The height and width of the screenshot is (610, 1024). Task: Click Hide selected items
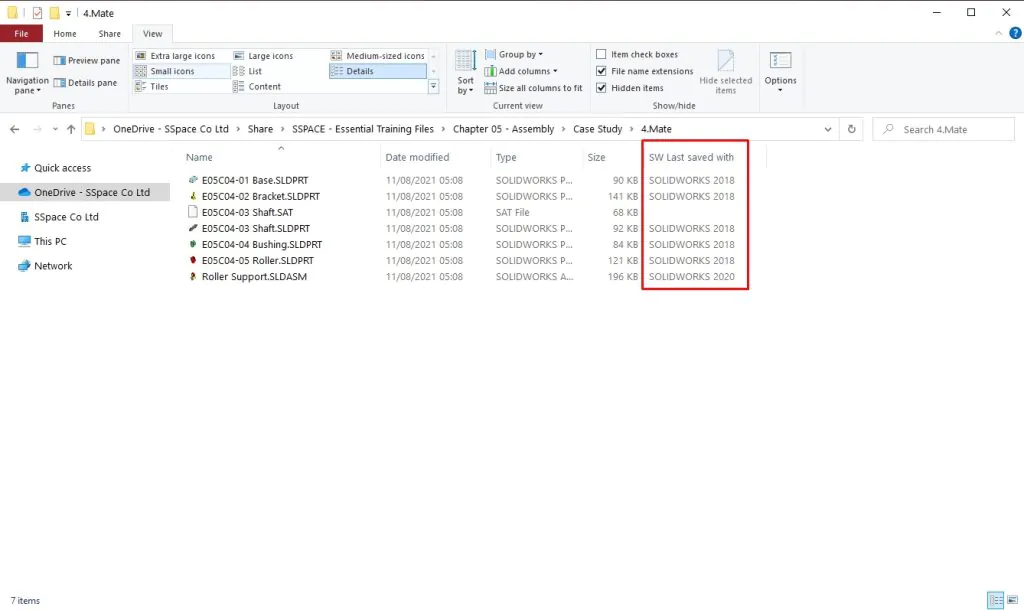click(726, 72)
